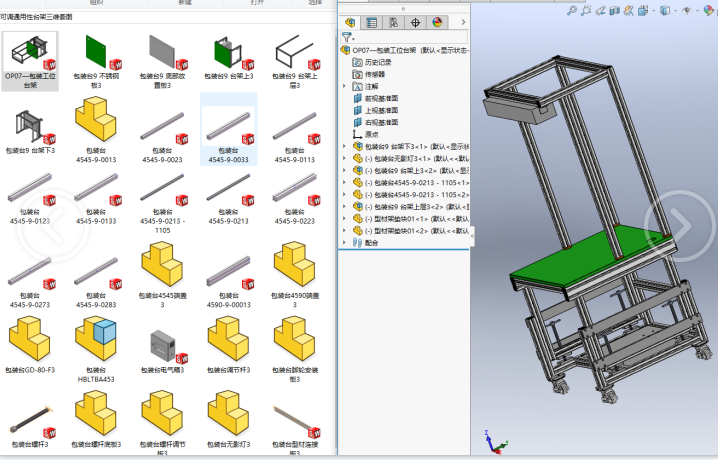This screenshot has height=460, width=718.
Task: Expand the 包装台4545-9-0213 - 1105<2> component
Action: click(x=344, y=195)
